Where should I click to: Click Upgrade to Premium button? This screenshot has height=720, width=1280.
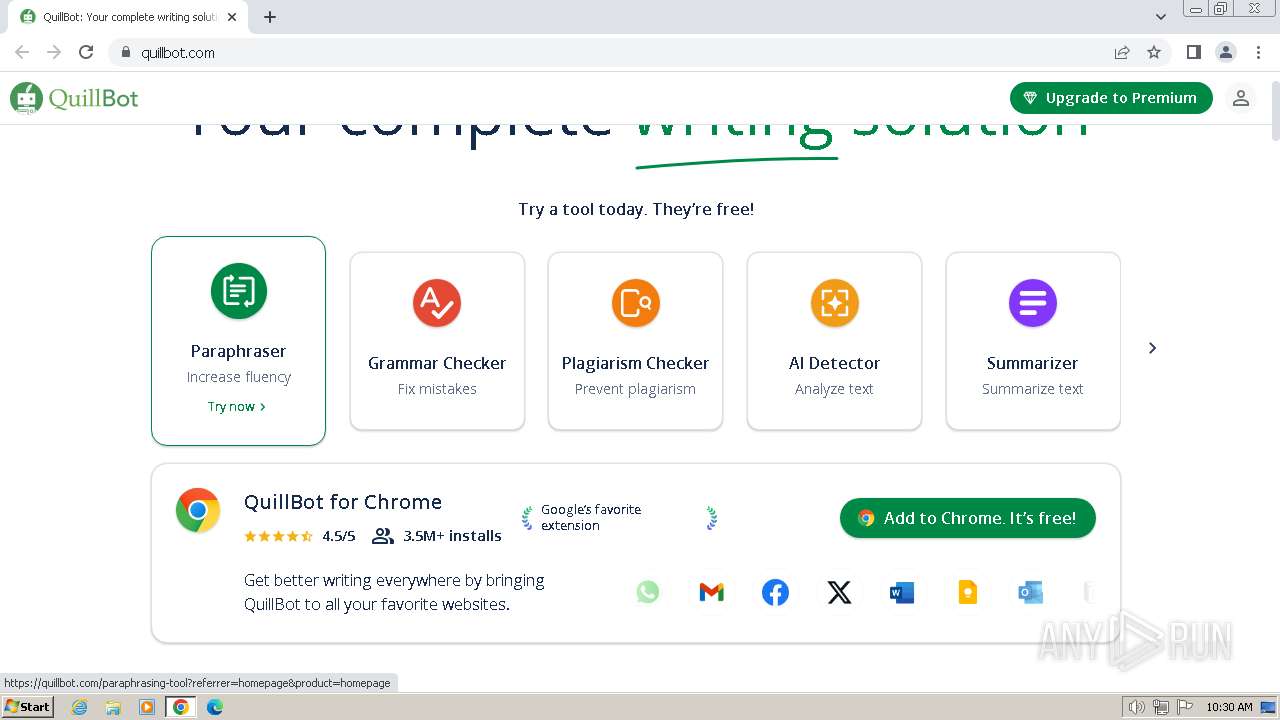coord(1111,98)
